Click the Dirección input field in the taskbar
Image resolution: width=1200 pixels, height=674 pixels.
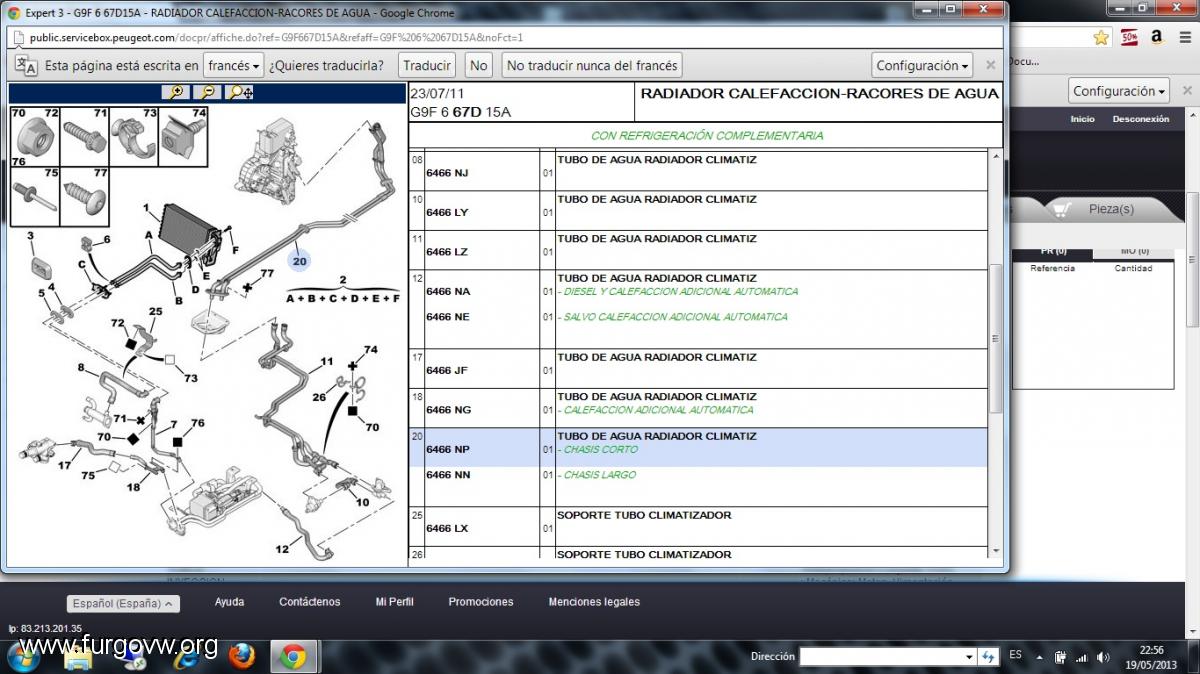click(880, 657)
